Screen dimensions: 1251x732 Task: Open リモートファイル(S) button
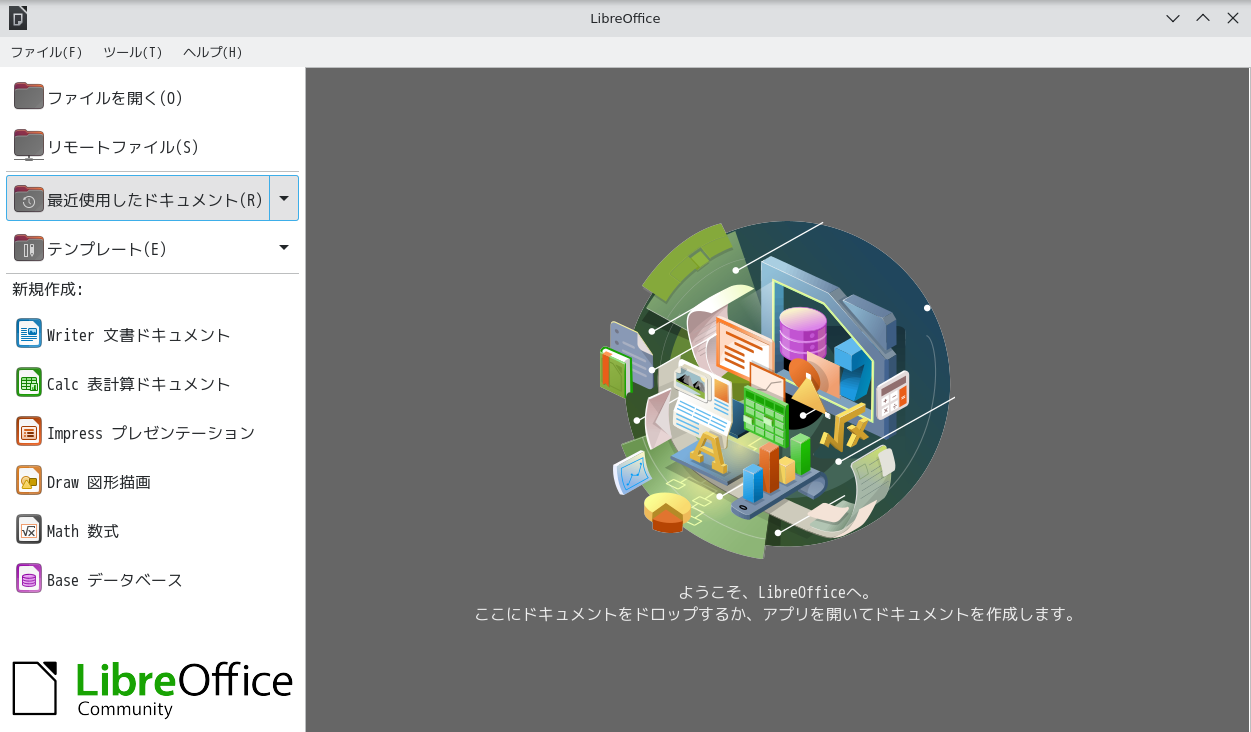pyautogui.click(x=152, y=147)
